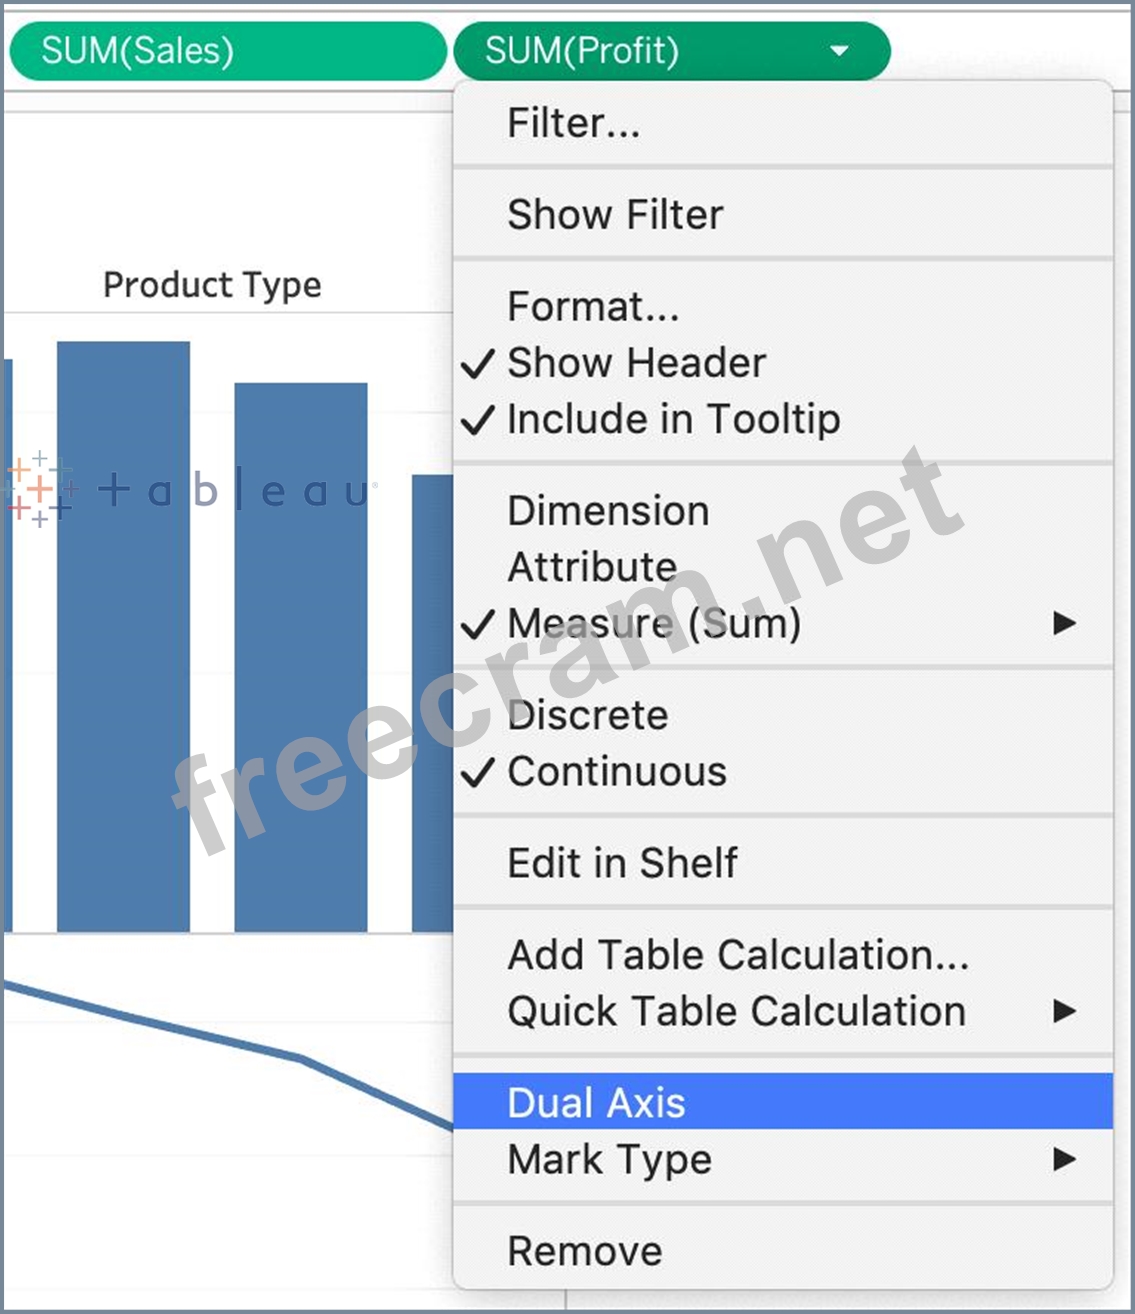Choose Edit in Shelf

click(622, 863)
